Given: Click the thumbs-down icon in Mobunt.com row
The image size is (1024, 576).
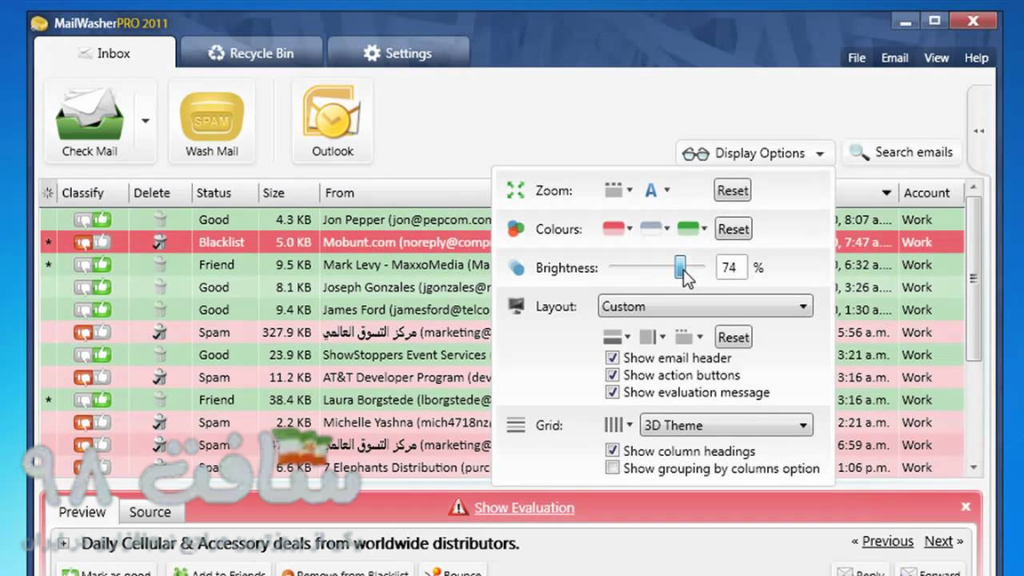Looking at the screenshot, I should 83,242.
